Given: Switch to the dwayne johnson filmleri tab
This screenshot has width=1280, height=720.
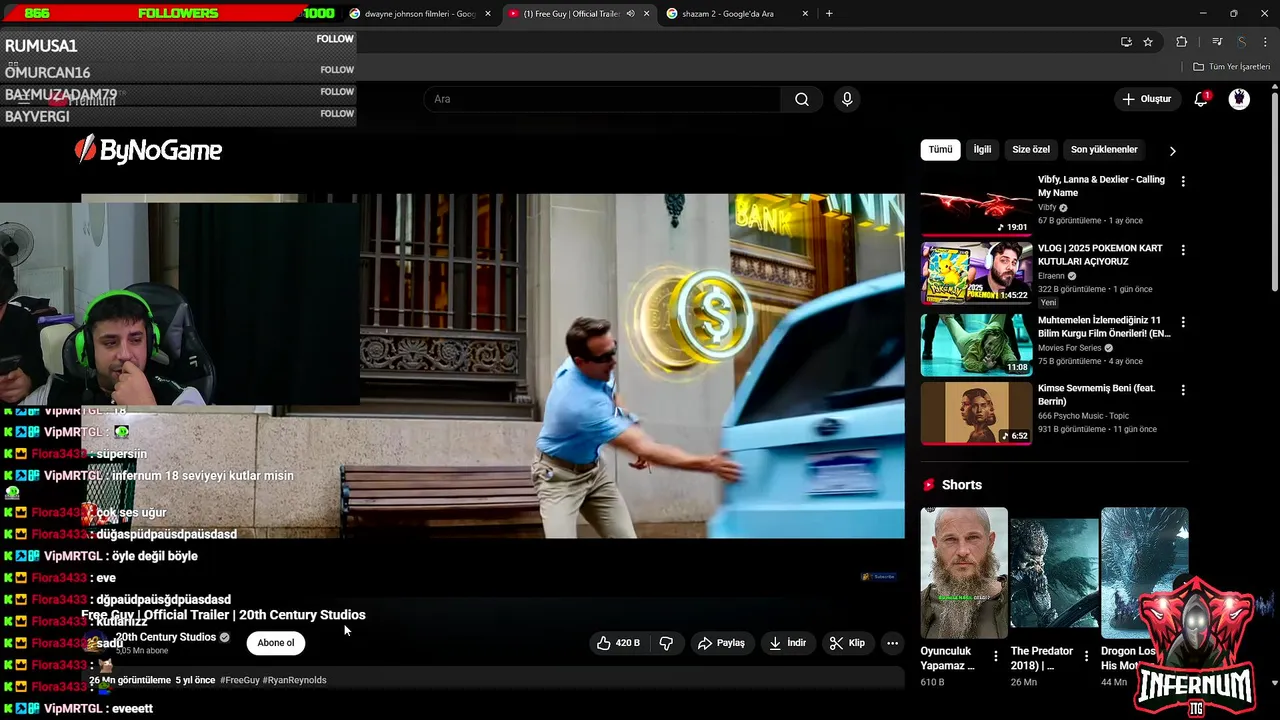Looking at the screenshot, I should tap(420, 14).
